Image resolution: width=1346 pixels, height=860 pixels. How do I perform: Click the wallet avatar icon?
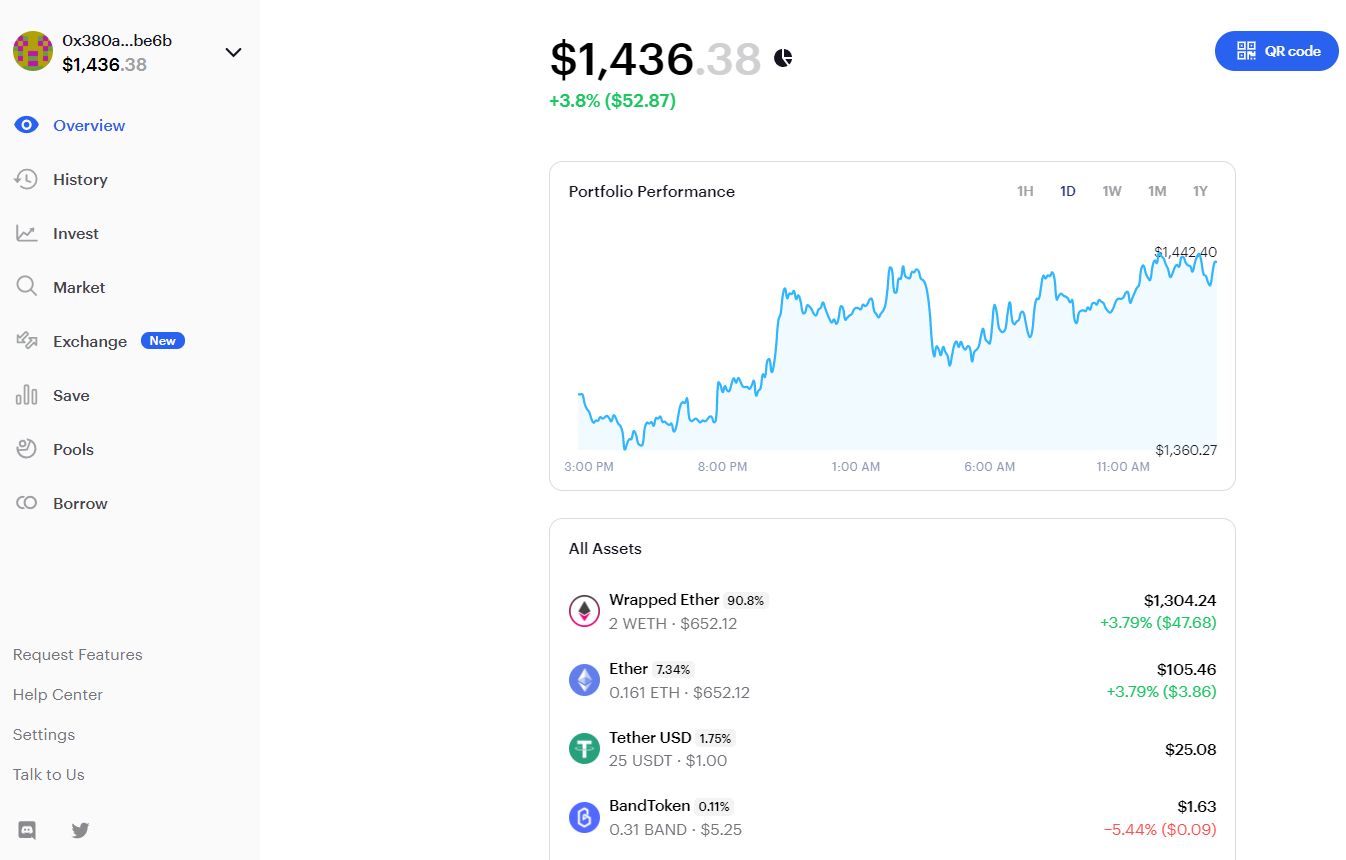(33, 52)
